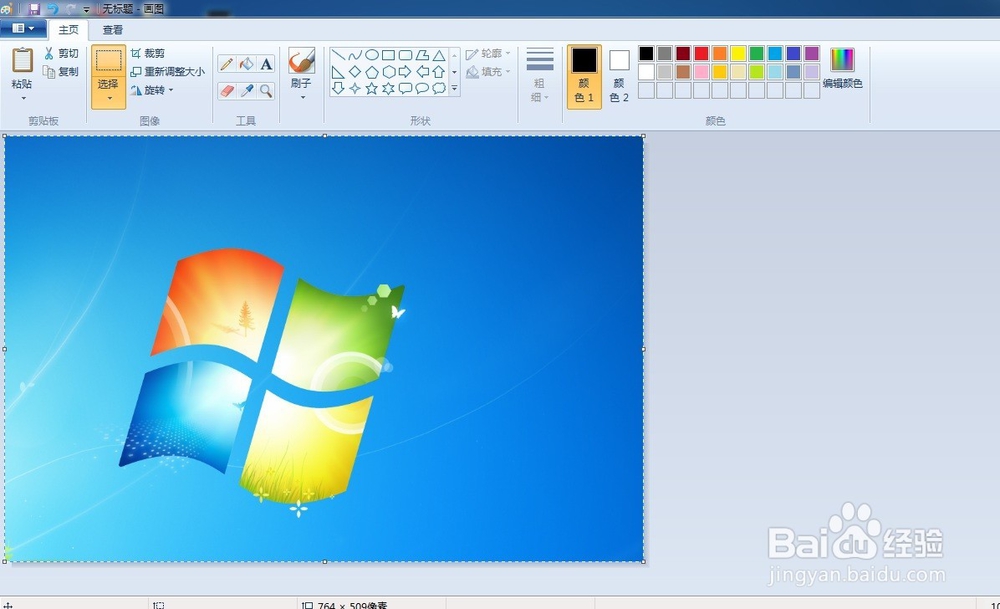
Task: Choose the five-point star shape
Action: [372, 89]
